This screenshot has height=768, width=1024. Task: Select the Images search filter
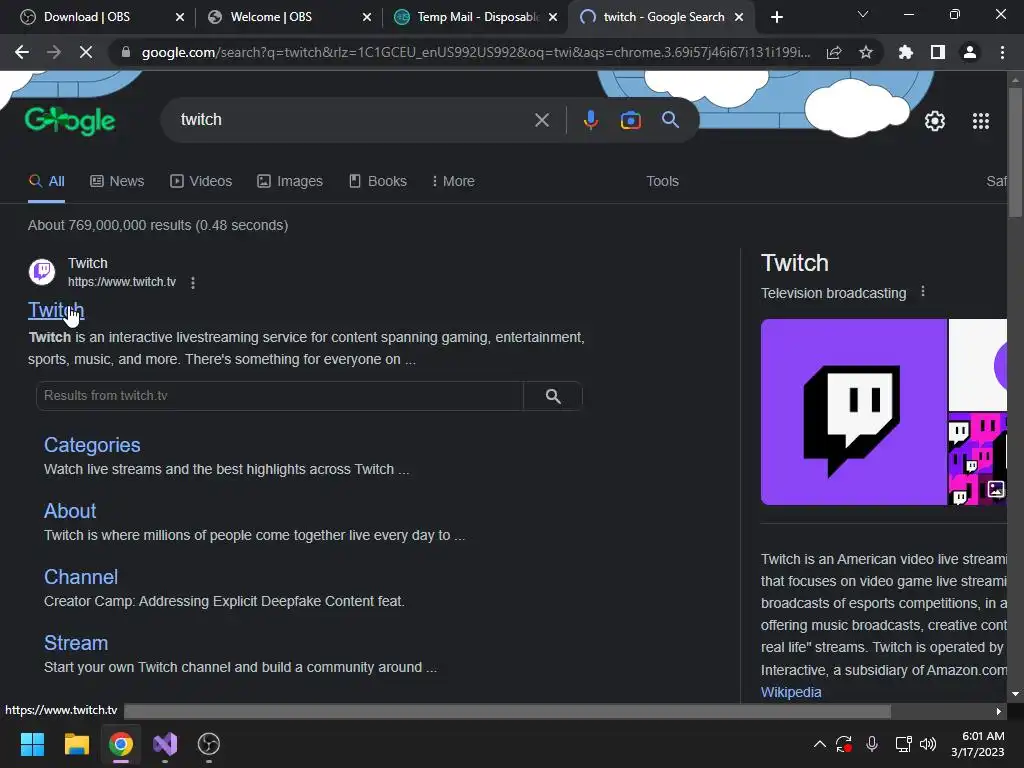click(290, 181)
